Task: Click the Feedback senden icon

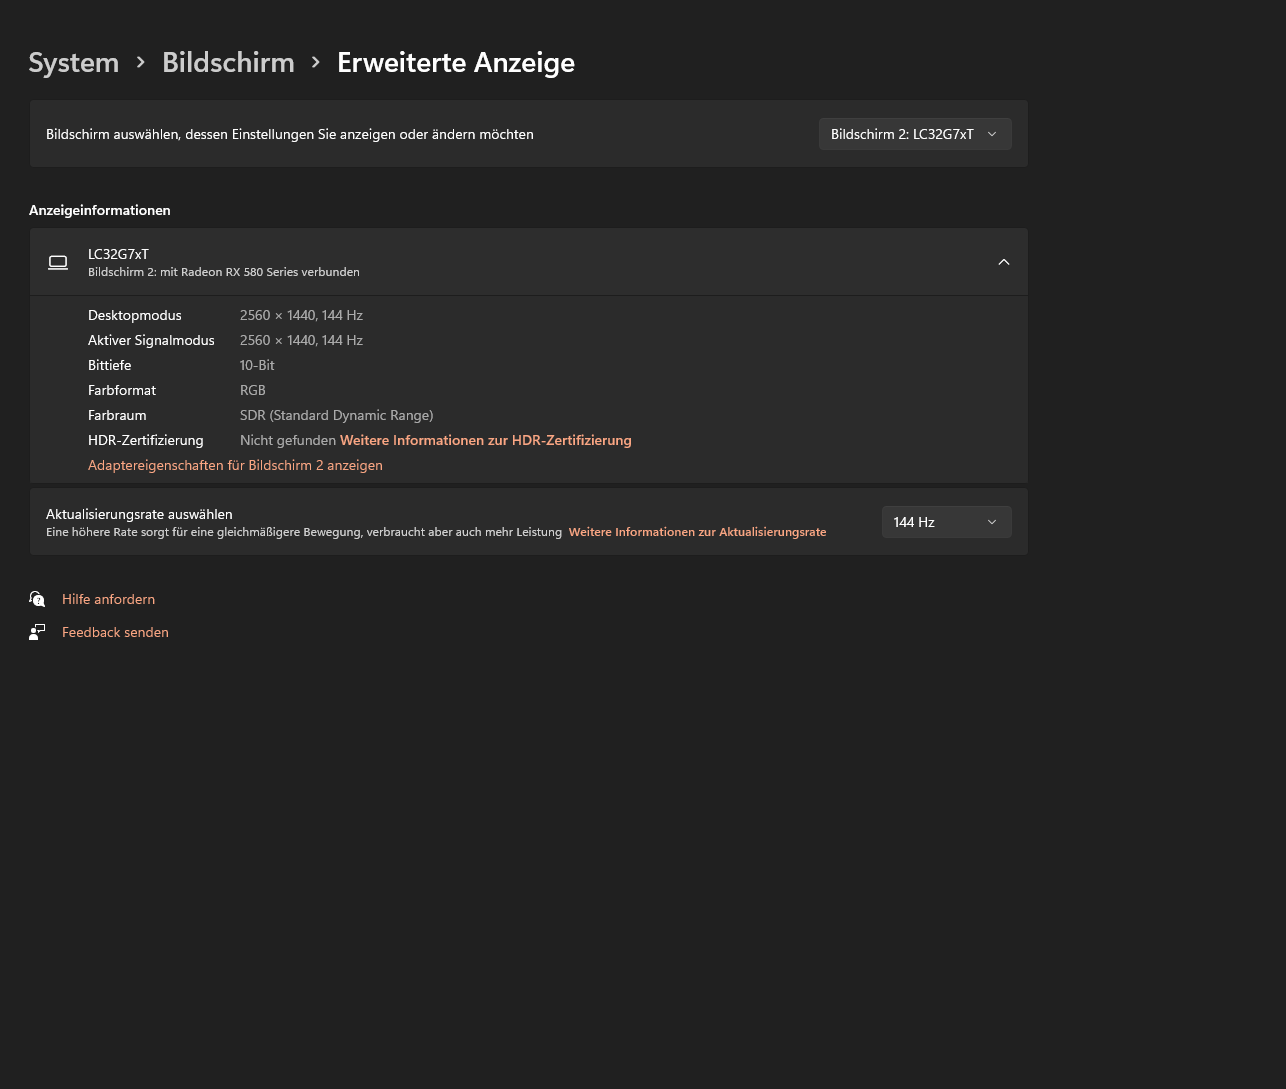Action: [x=37, y=632]
